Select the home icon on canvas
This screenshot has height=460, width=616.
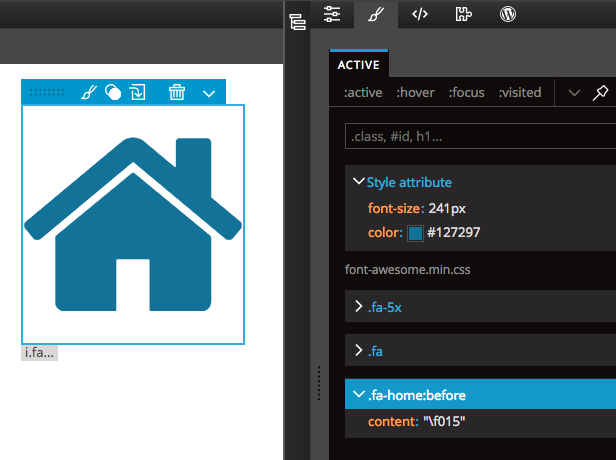click(x=133, y=224)
